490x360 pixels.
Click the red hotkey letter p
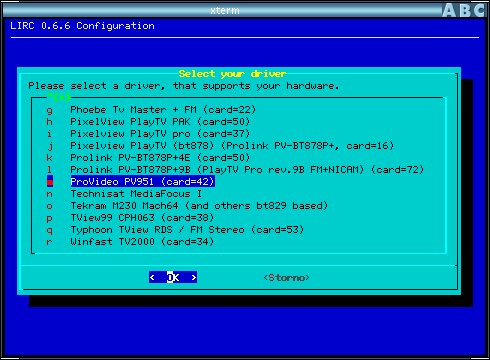click(50, 219)
